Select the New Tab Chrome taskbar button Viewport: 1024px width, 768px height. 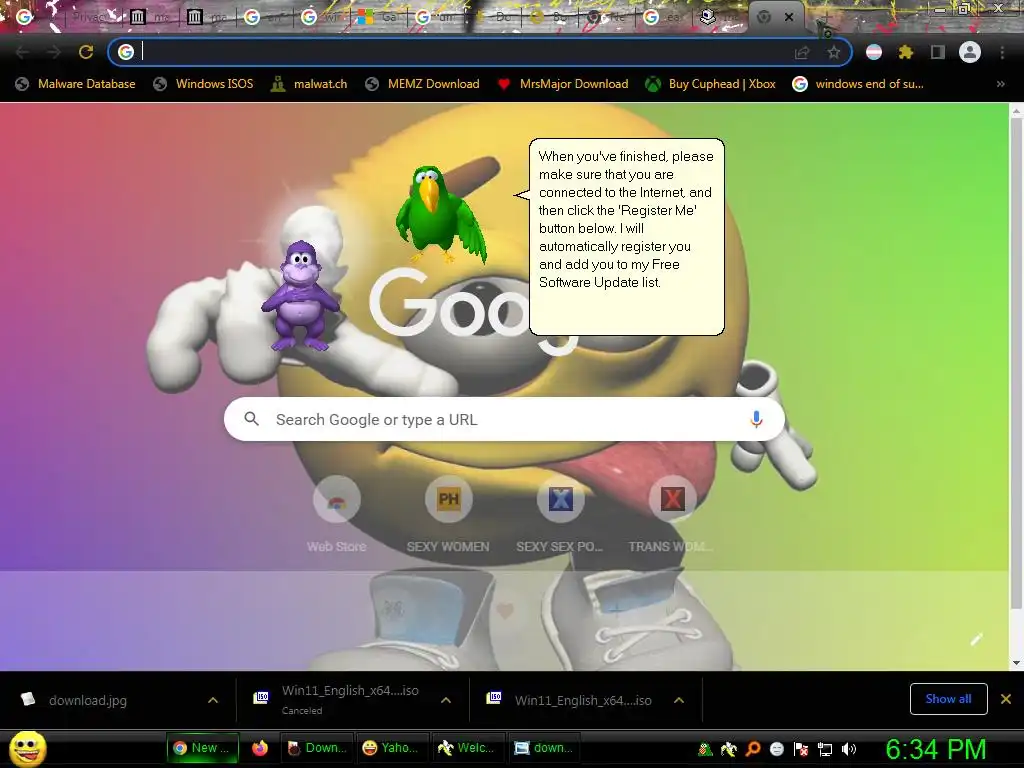pyautogui.click(x=203, y=748)
